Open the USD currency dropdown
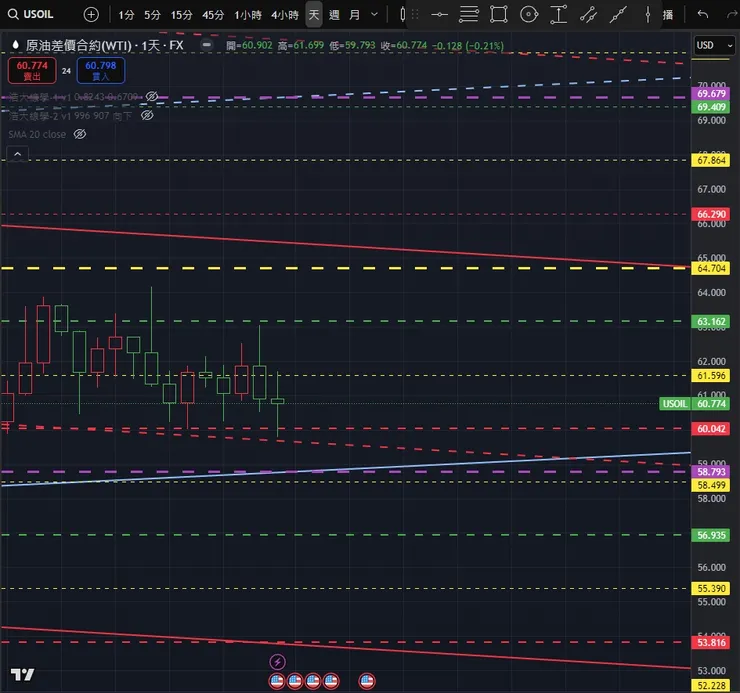Viewport: 740px width, 693px height. tap(715, 45)
